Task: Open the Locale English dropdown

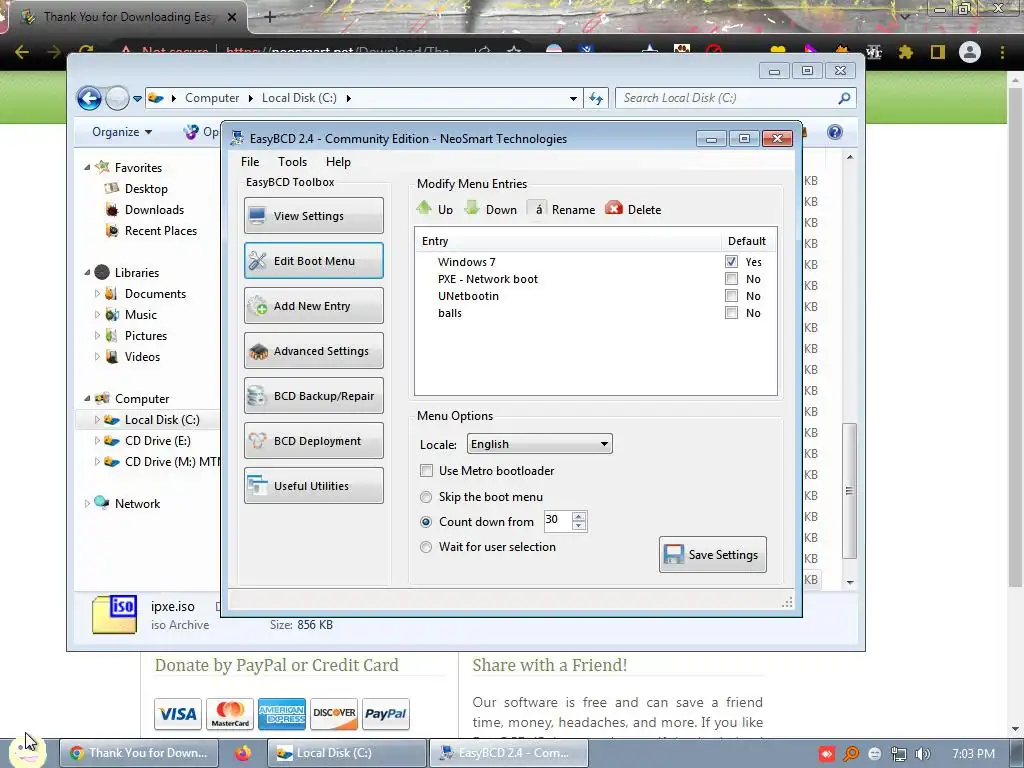Action: pos(539,444)
